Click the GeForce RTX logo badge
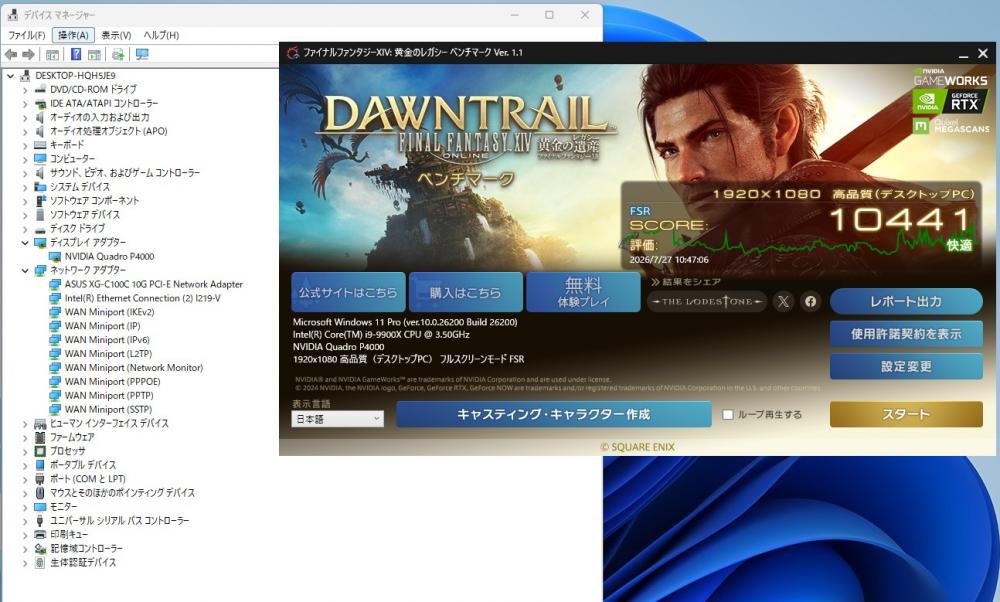This screenshot has width=1000, height=602. [x=950, y=101]
